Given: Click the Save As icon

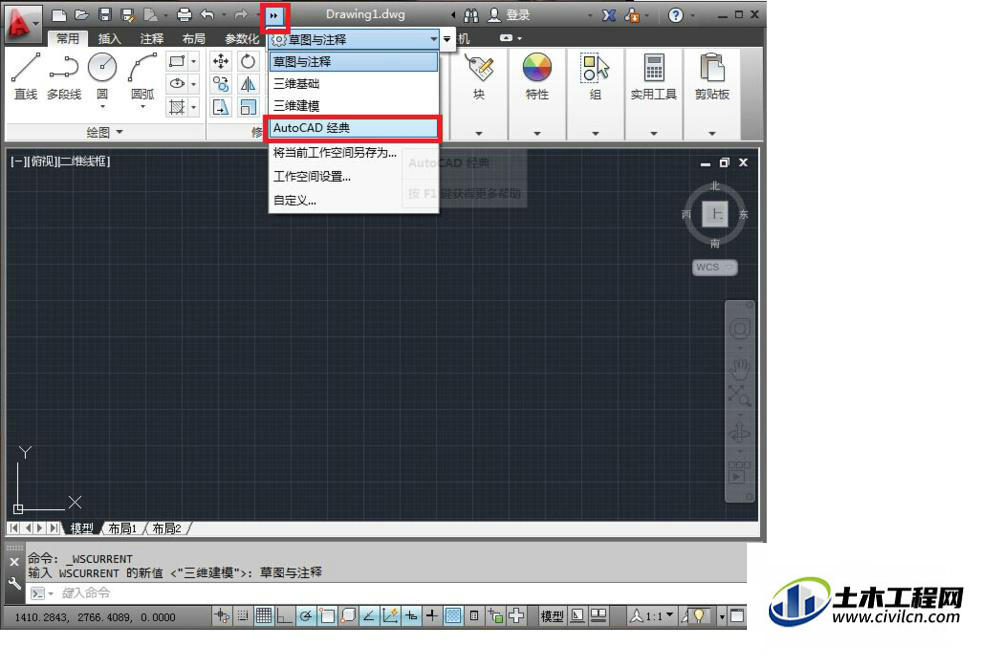Looking at the screenshot, I should [x=128, y=15].
